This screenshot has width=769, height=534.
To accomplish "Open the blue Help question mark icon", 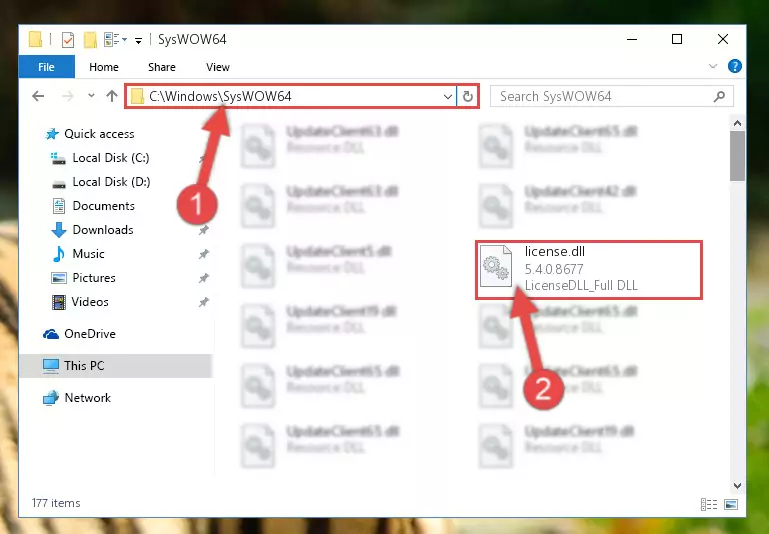I will tap(735, 66).
